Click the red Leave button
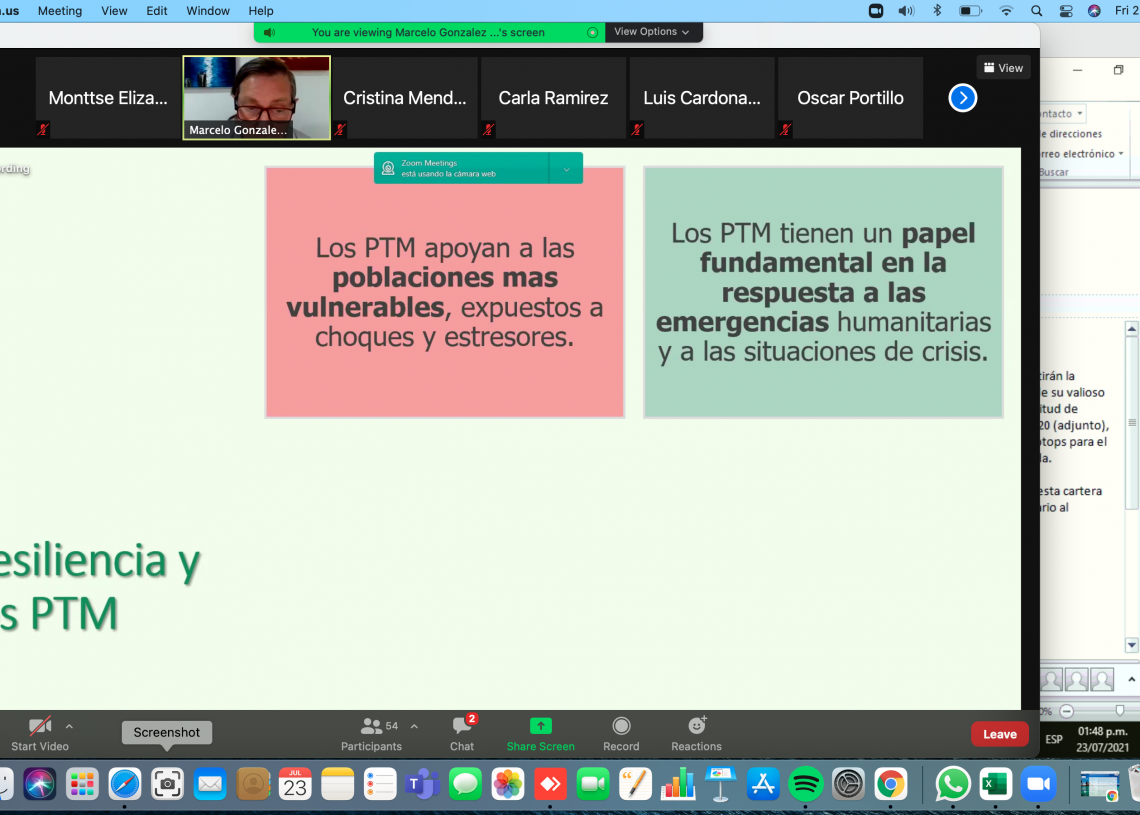This screenshot has width=1140, height=815. coord(999,734)
